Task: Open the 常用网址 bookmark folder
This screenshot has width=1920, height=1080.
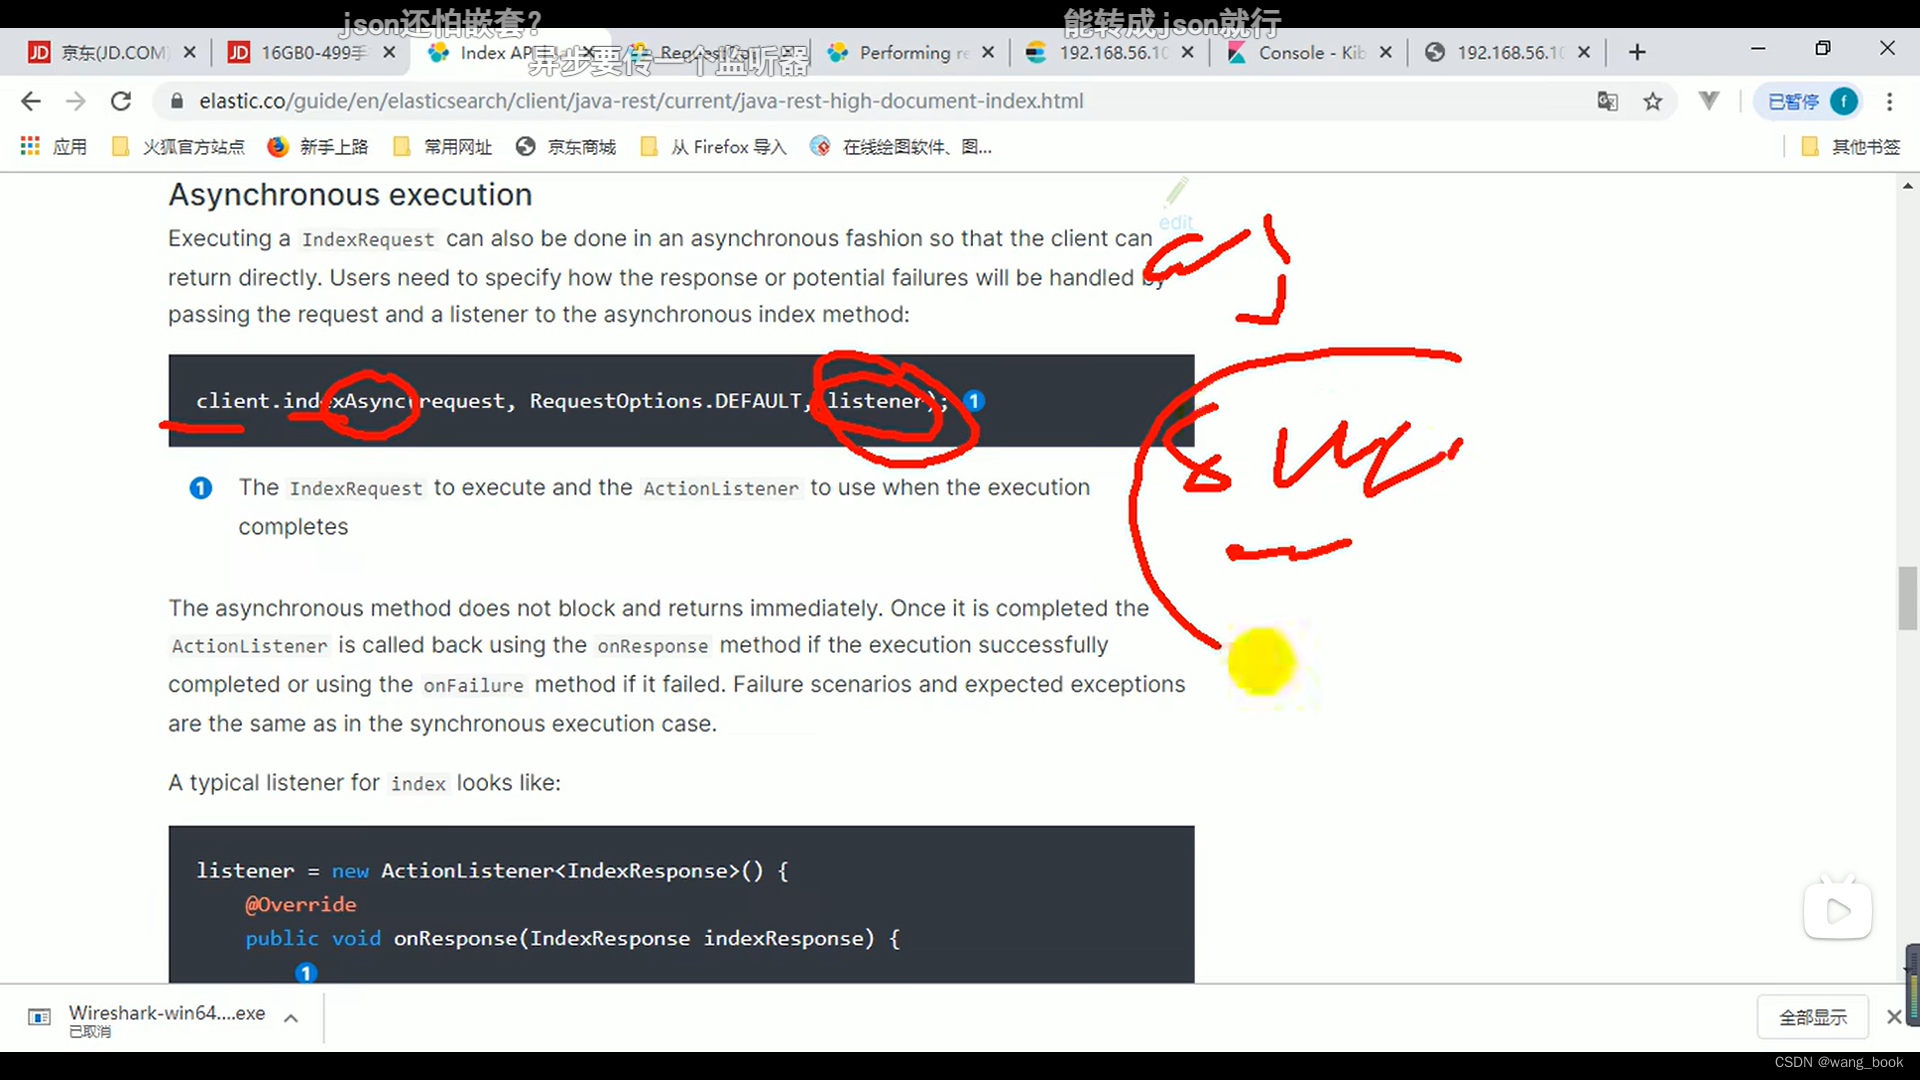Action: tap(442, 147)
